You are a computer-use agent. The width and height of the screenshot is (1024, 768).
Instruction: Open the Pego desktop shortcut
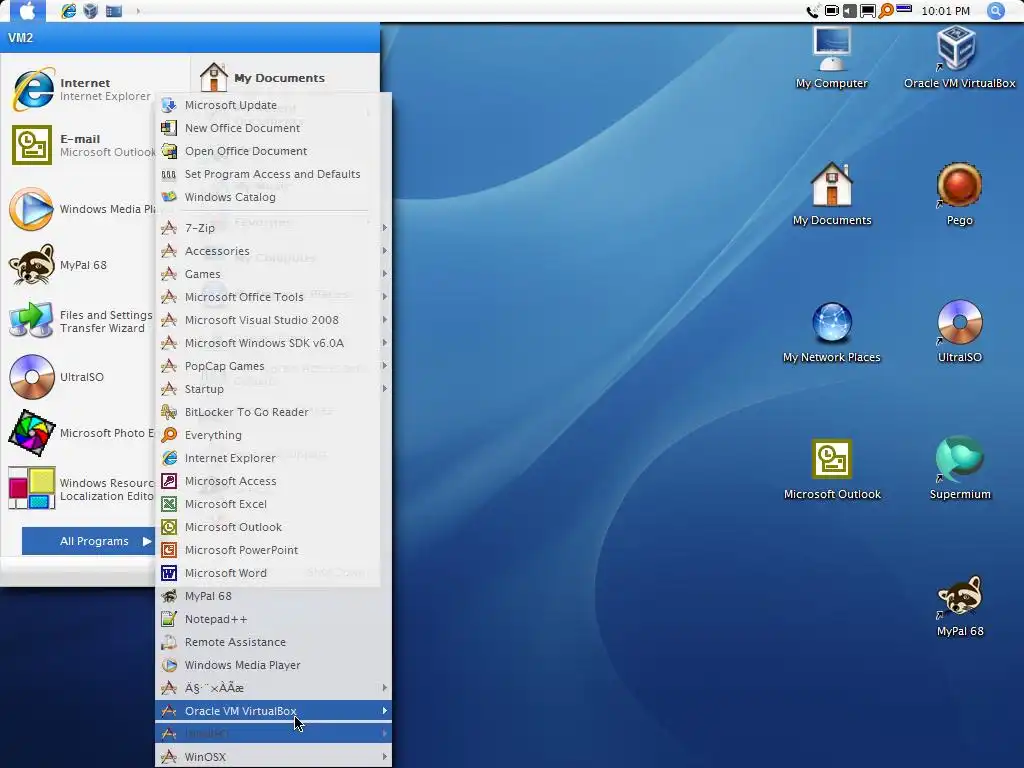coord(959,195)
